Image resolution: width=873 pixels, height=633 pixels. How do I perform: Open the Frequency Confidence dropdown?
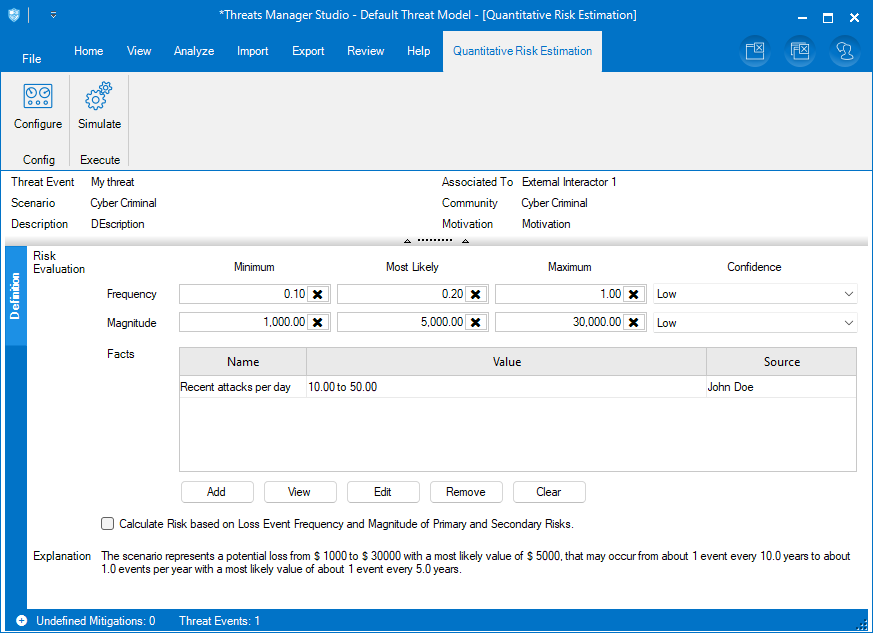pos(848,294)
